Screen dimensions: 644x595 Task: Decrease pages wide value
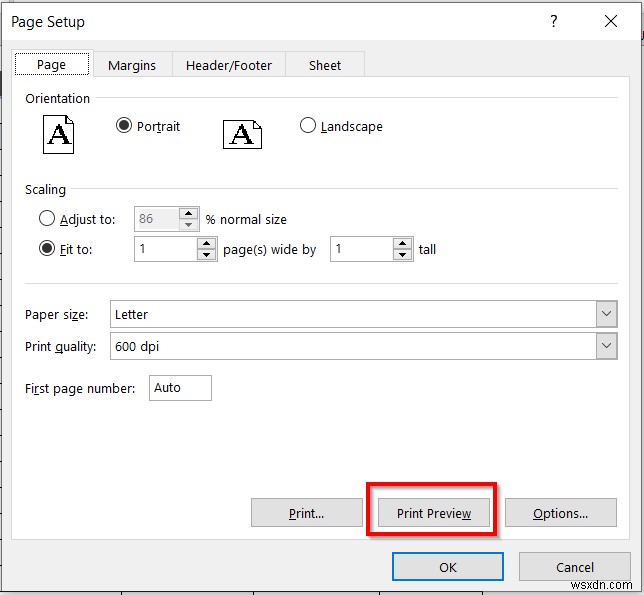point(206,255)
